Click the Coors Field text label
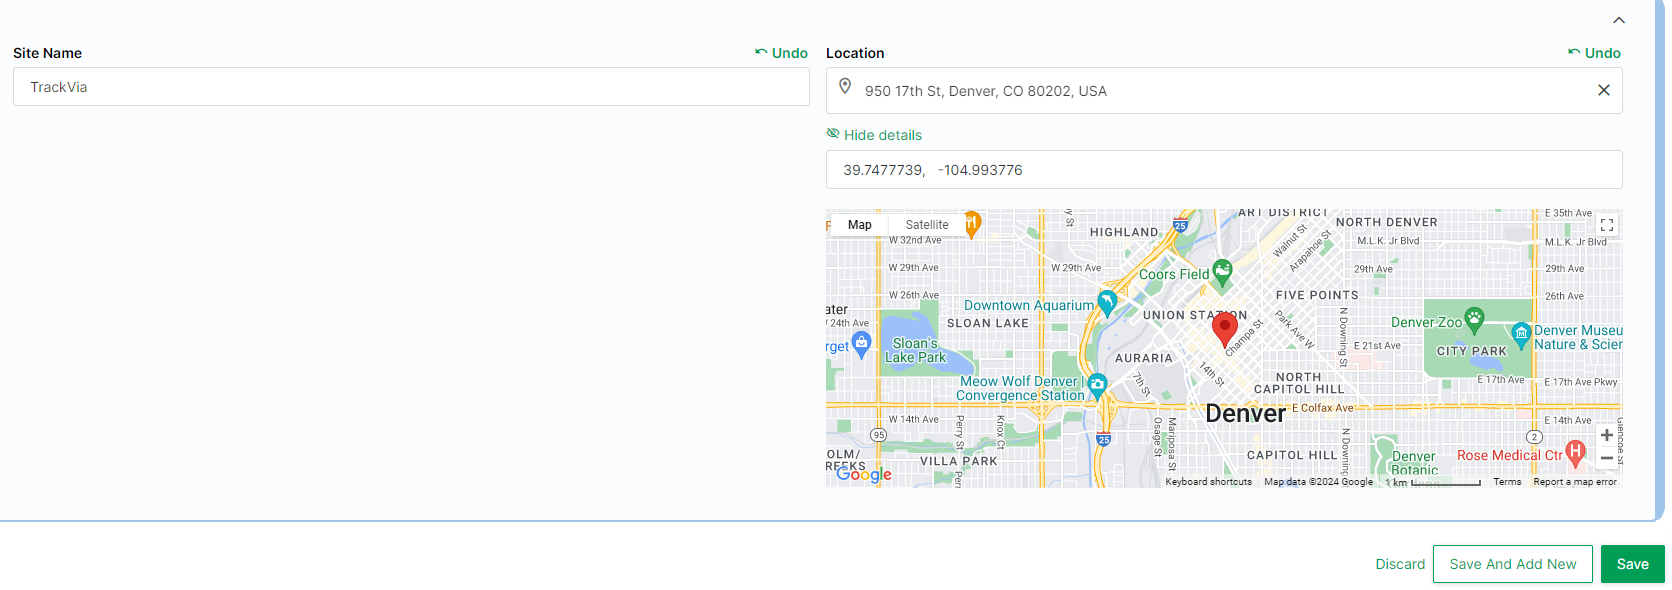 tap(1174, 274)
